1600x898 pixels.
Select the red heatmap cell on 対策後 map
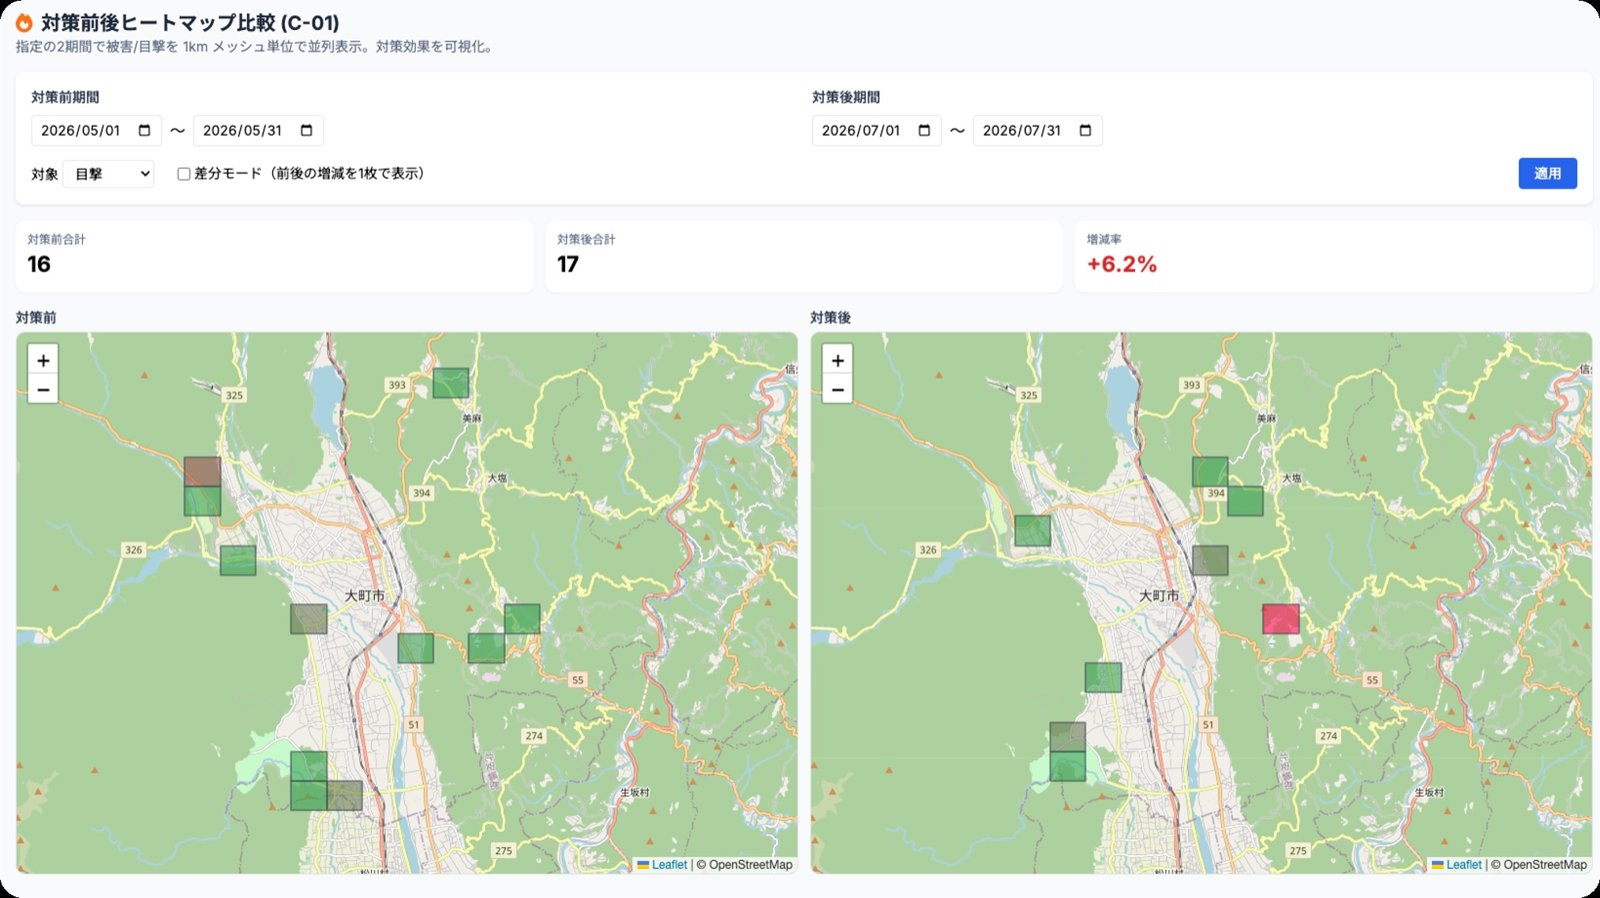[x=1281, y=619]
